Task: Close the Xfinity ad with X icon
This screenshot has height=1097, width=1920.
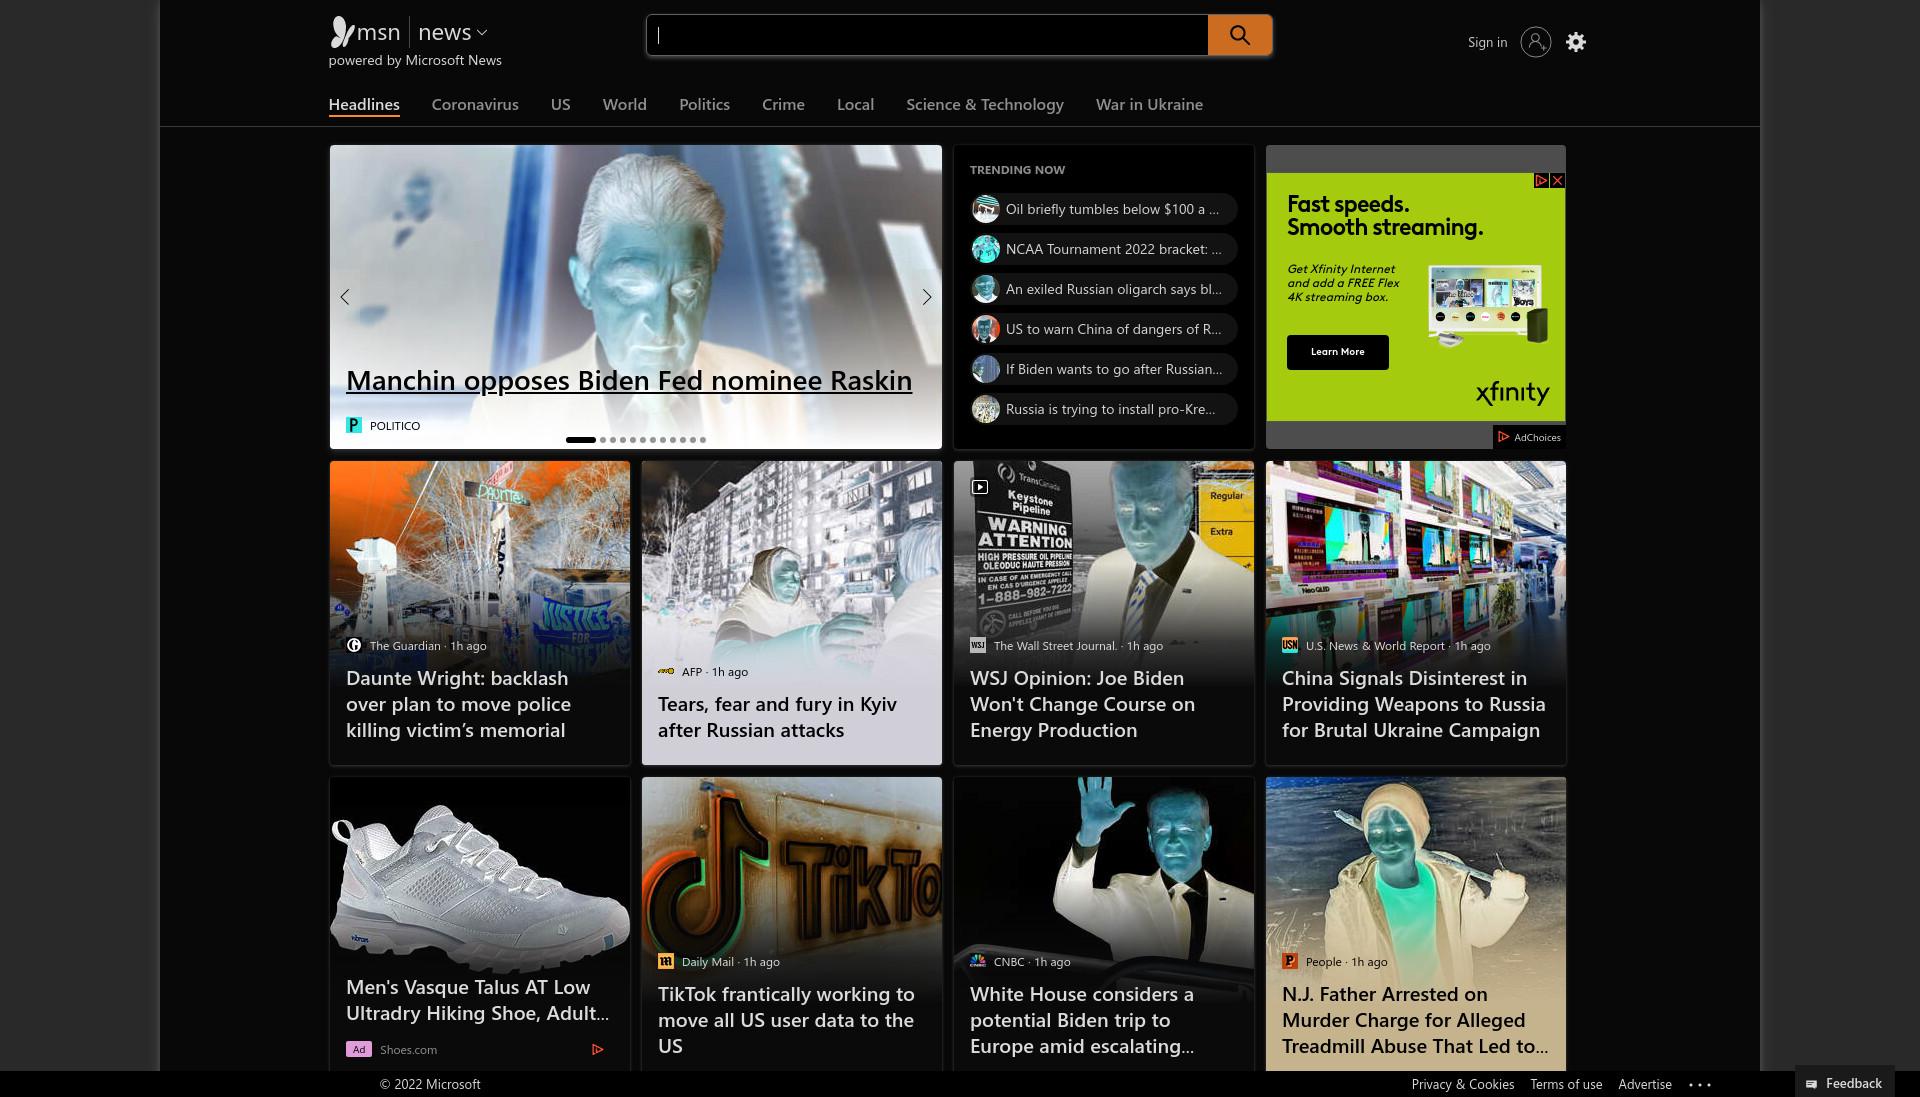Action: [1557, 181]
